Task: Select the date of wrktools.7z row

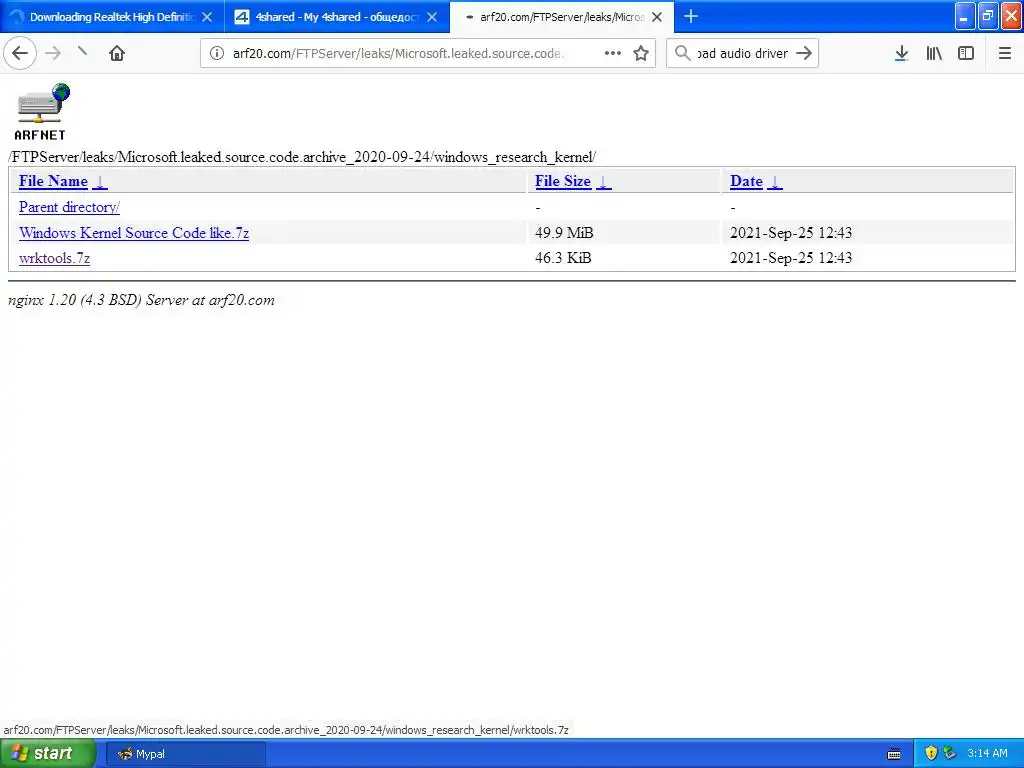Action: (790, 258)
